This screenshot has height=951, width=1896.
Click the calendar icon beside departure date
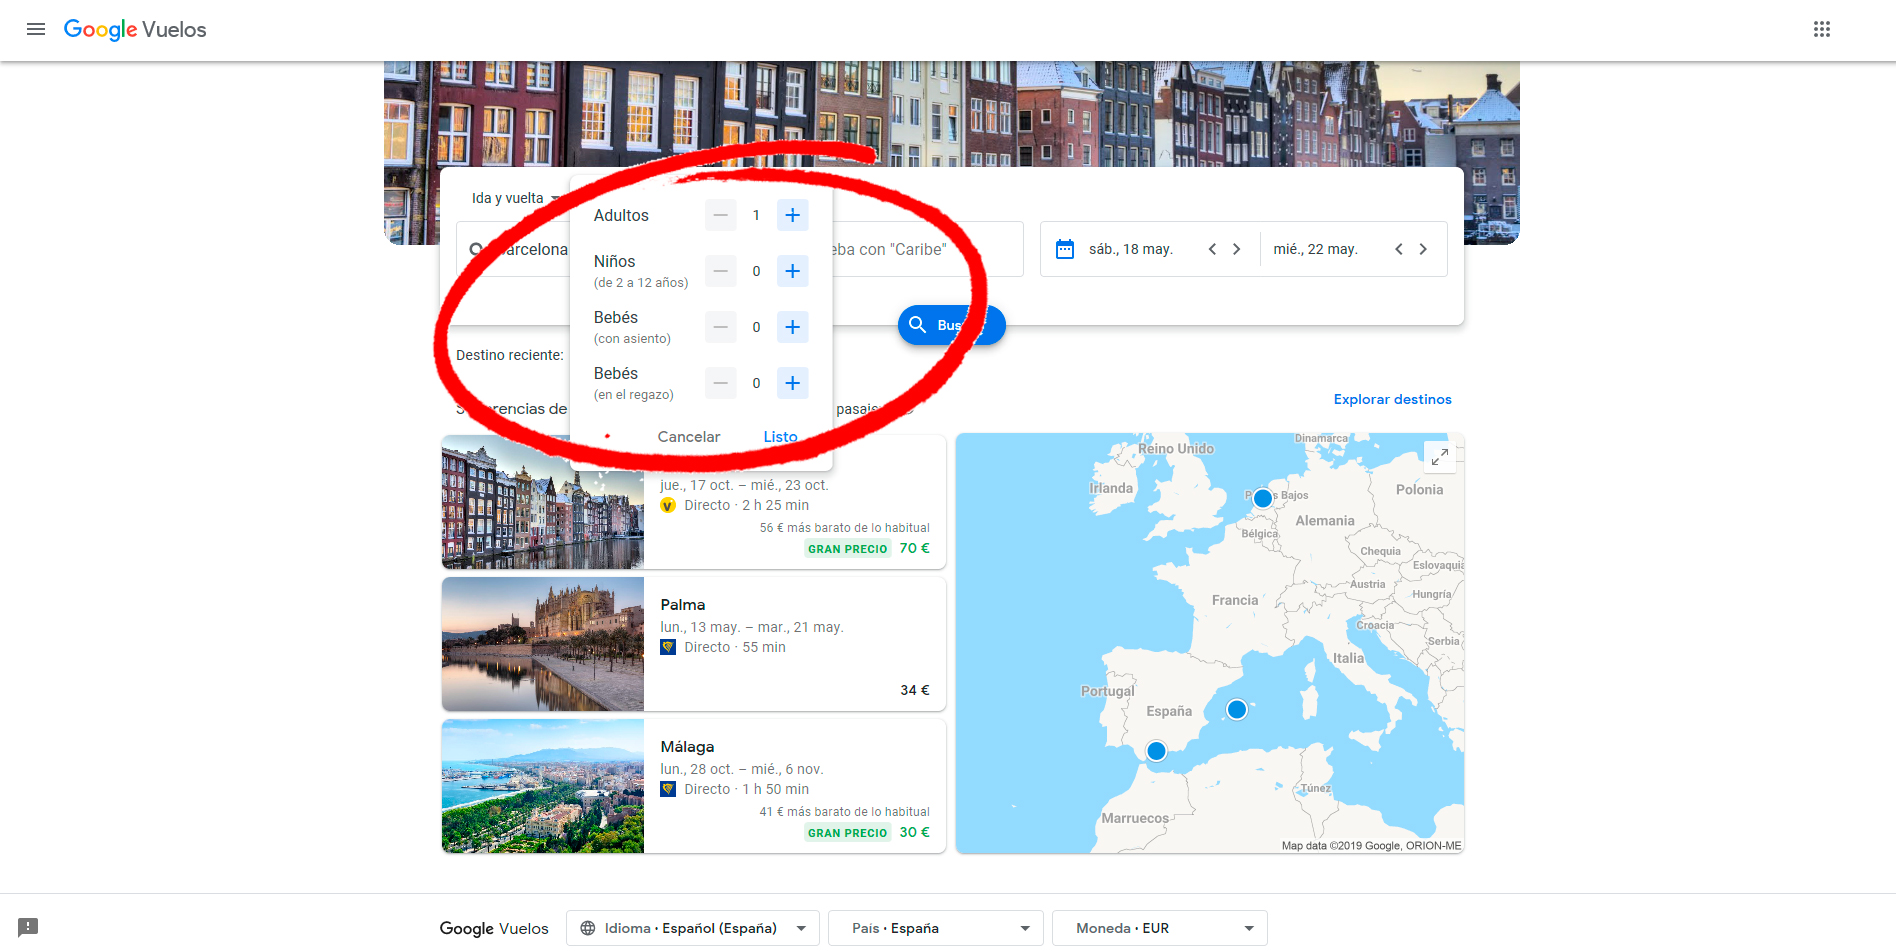[x=1065, y=249]
